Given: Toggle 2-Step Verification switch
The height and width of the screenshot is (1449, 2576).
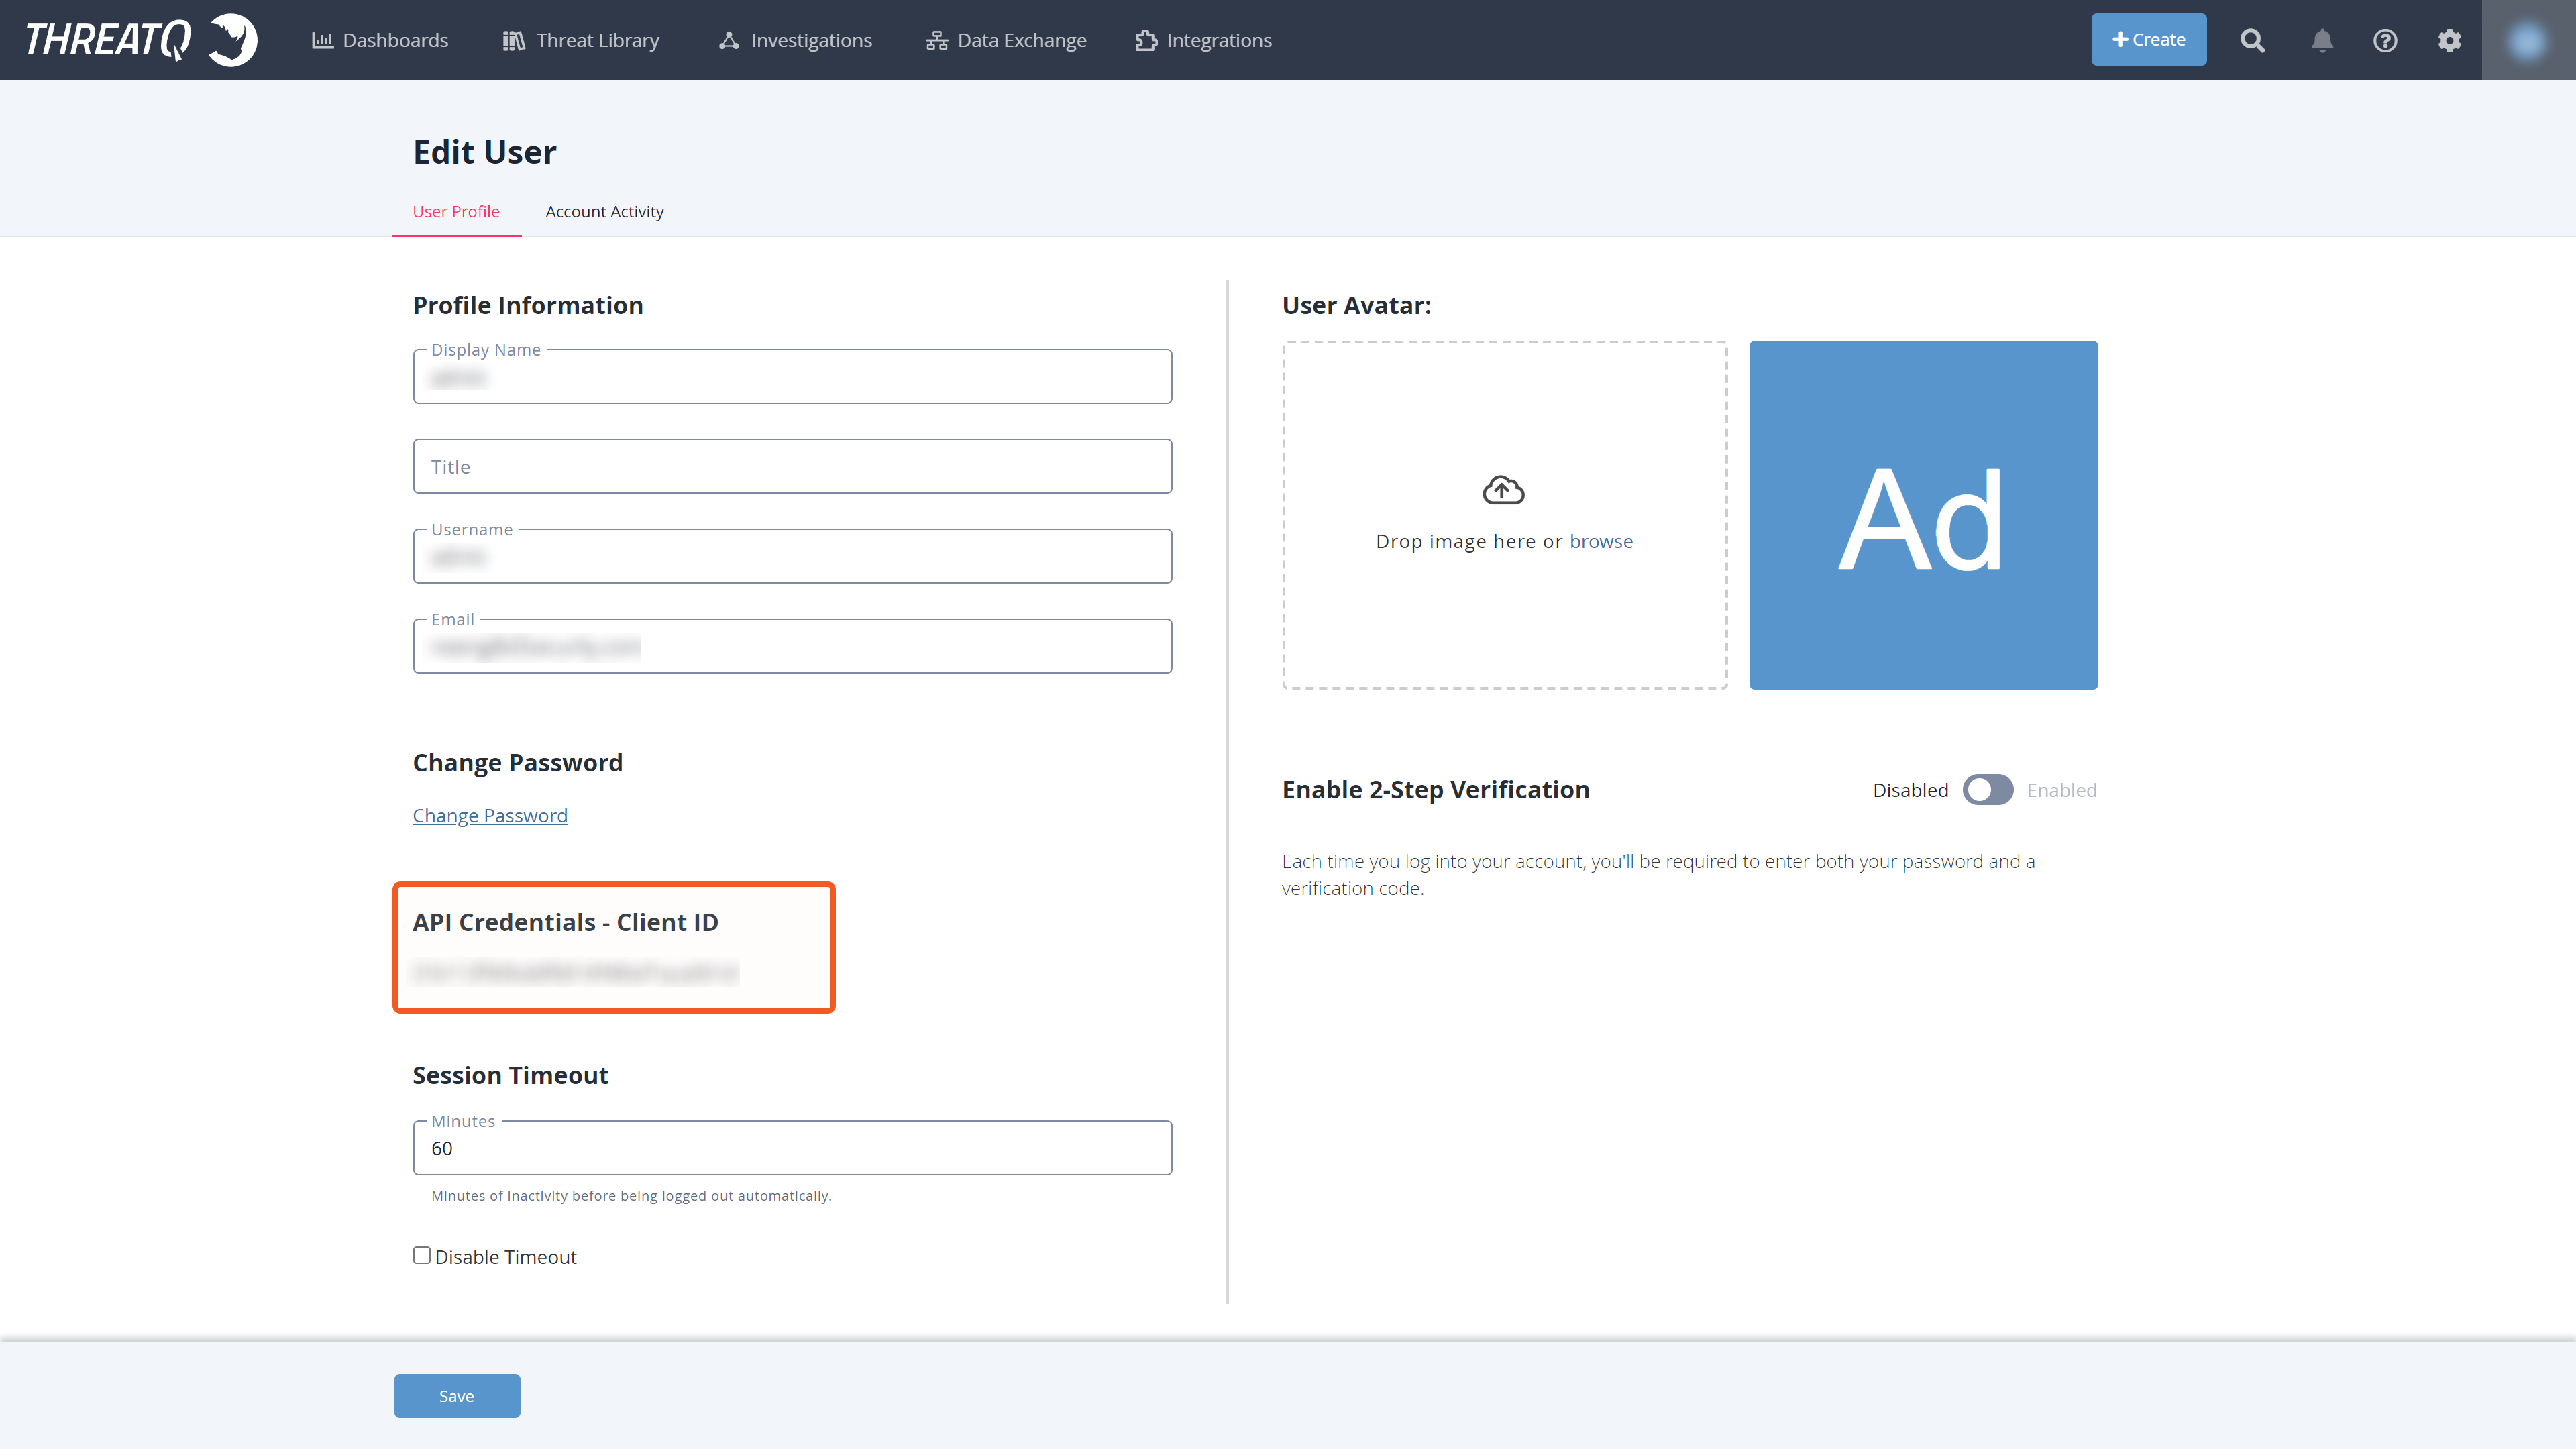Looking at the screenshot, I should (x=1987, y=790).
